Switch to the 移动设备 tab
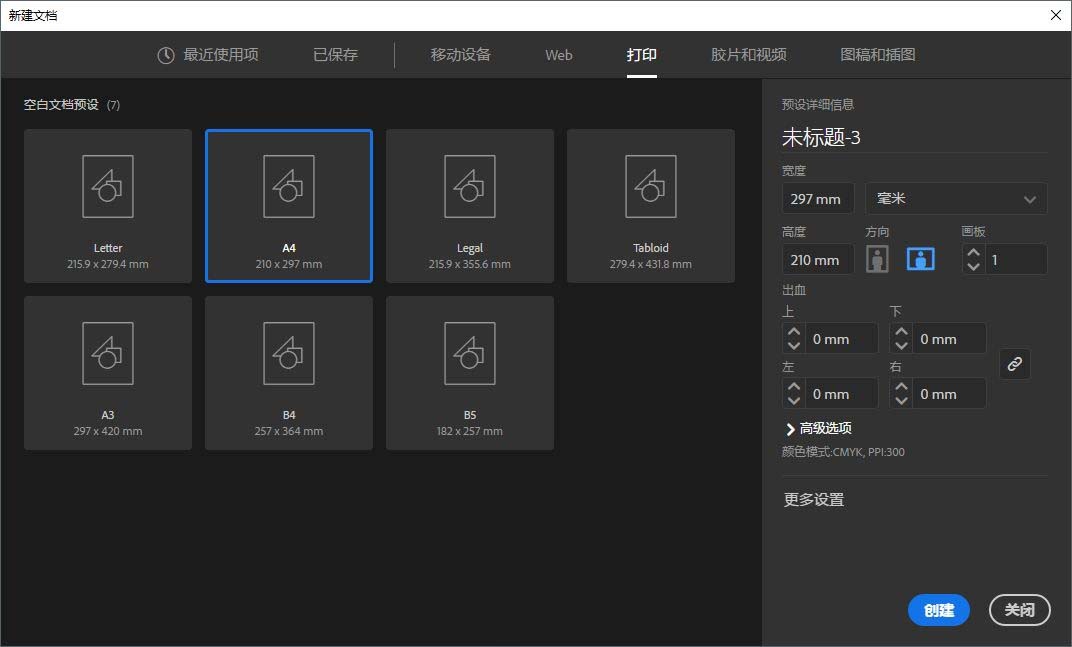The image size is (1072, 647). pyautogui.click(x=460, y=55)
